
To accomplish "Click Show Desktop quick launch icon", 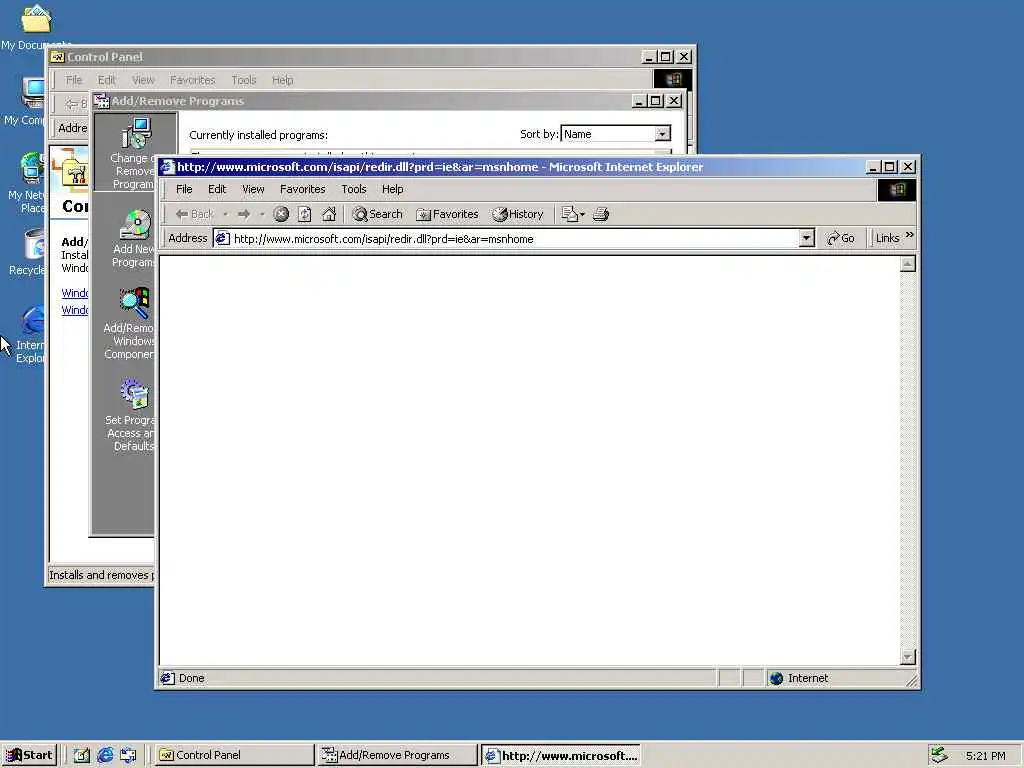I will (82, 756).
